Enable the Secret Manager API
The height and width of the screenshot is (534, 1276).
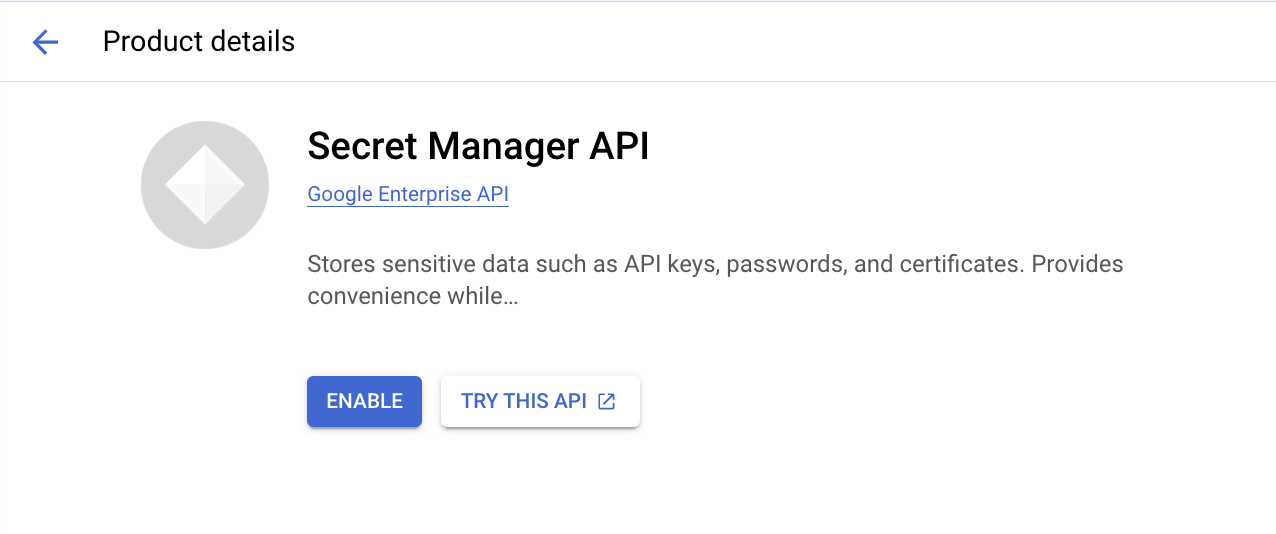coord(364,401)
